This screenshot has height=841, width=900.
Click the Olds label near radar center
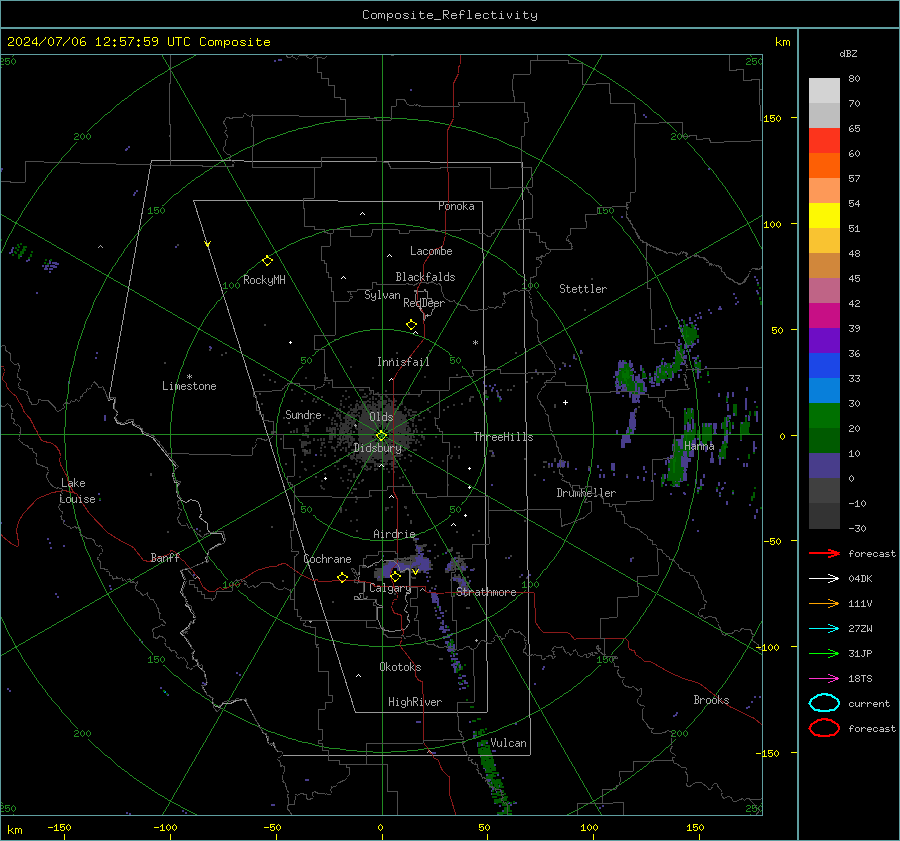[381, 417]
